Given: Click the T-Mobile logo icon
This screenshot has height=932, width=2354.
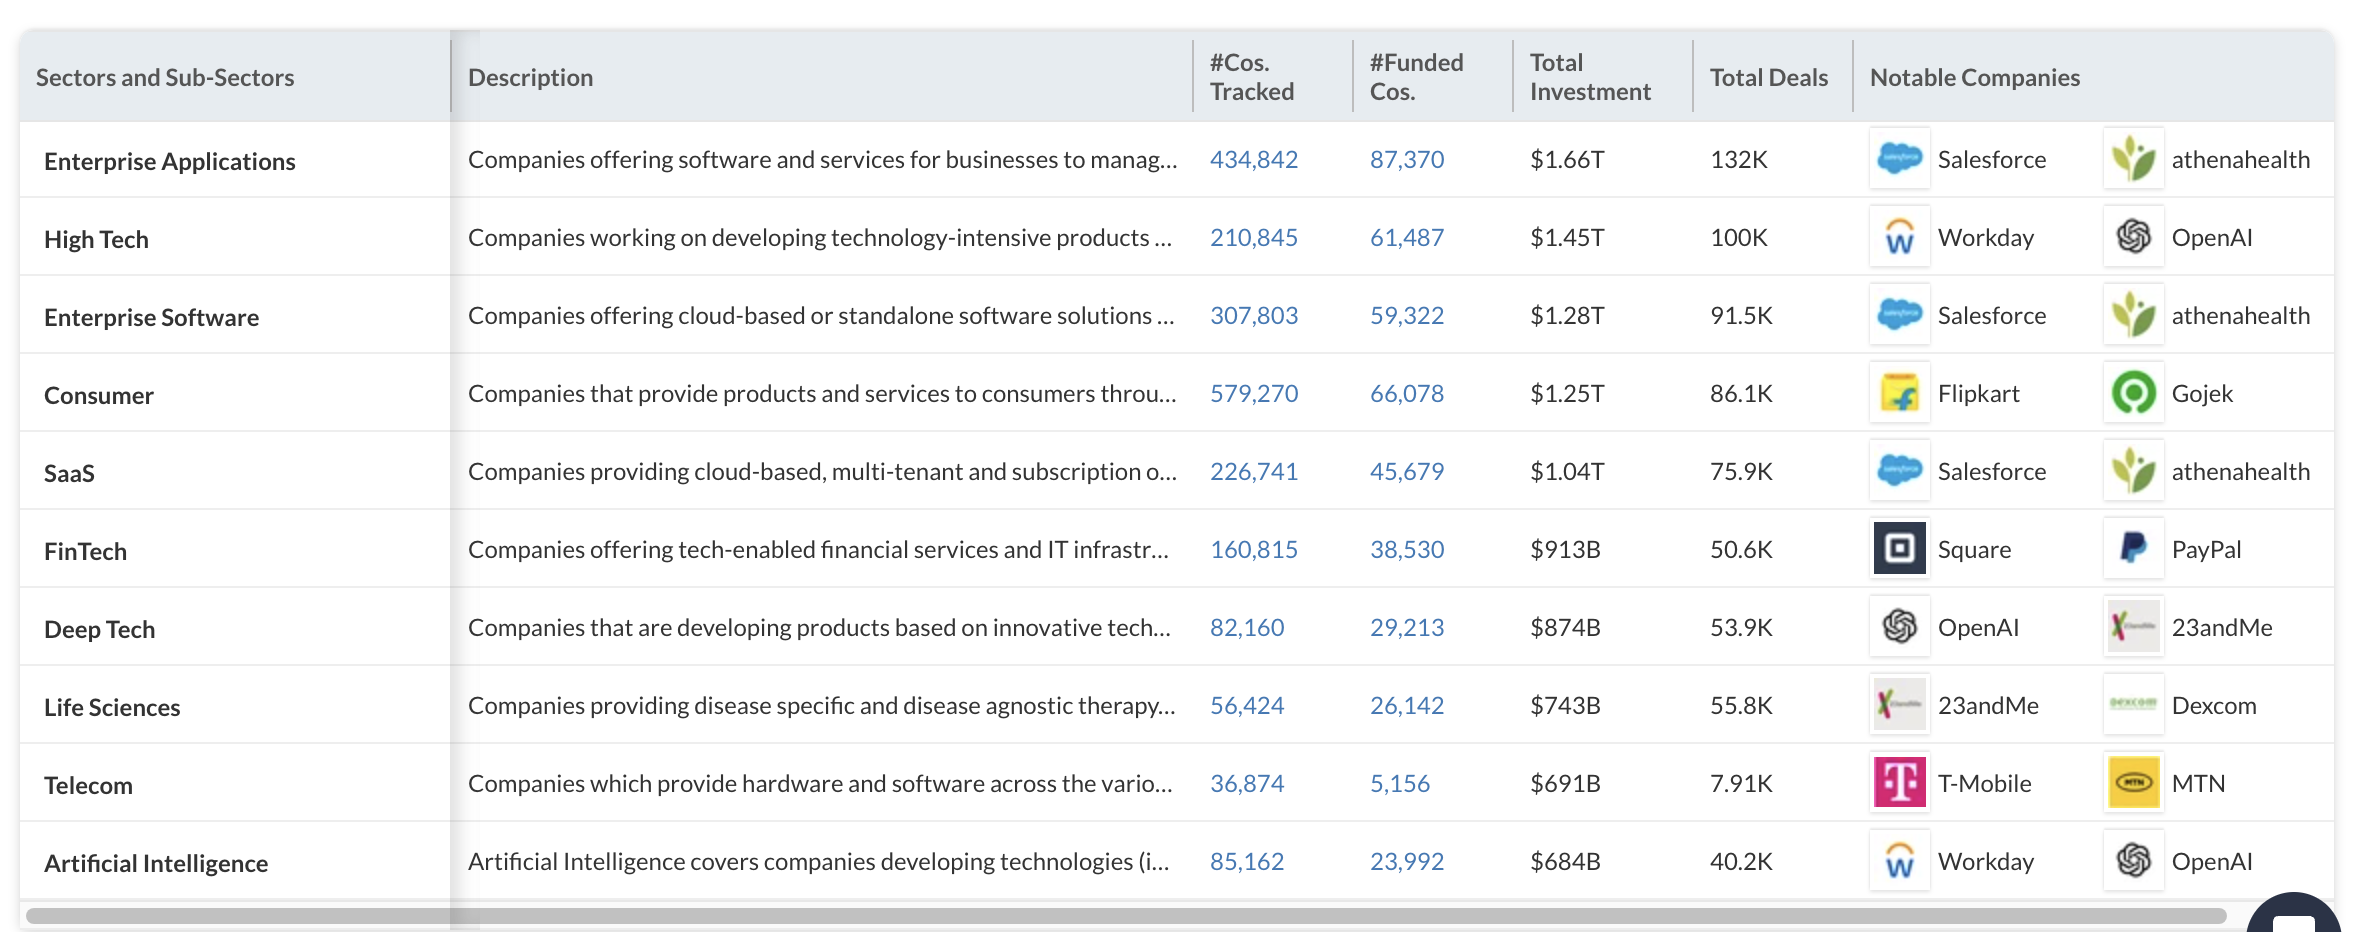Looking at the screenshot, I should (1899, 783).
